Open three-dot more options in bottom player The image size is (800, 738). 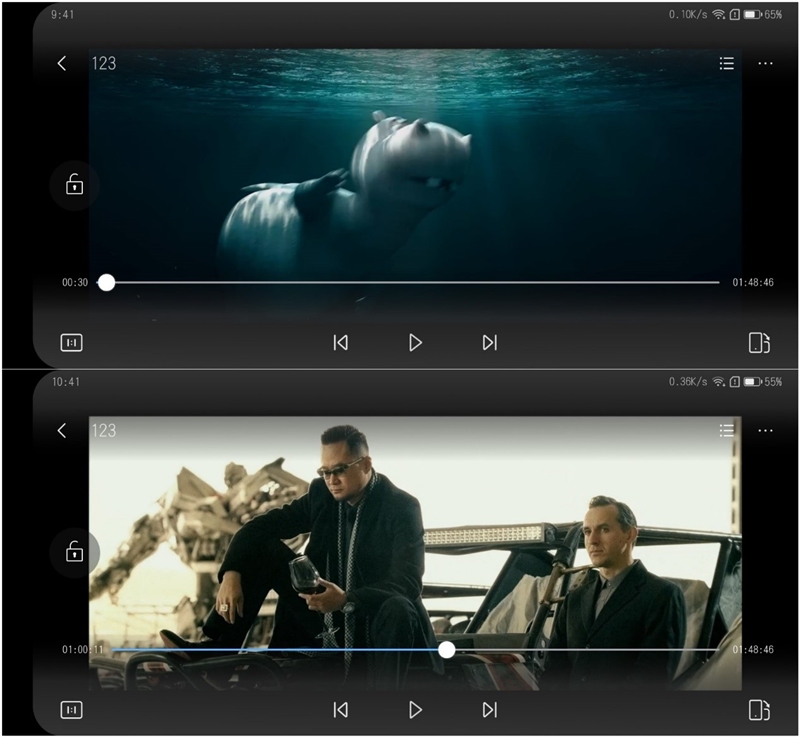click(765, 430)
